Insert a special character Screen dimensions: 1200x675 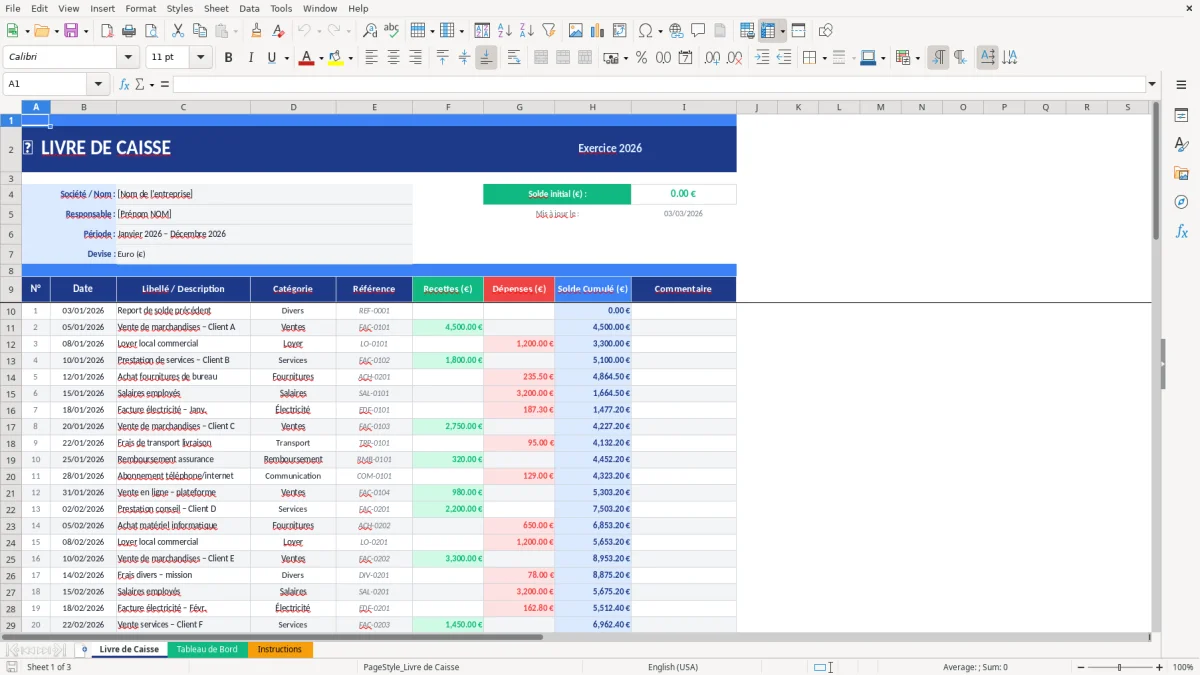tap(645, 30)
